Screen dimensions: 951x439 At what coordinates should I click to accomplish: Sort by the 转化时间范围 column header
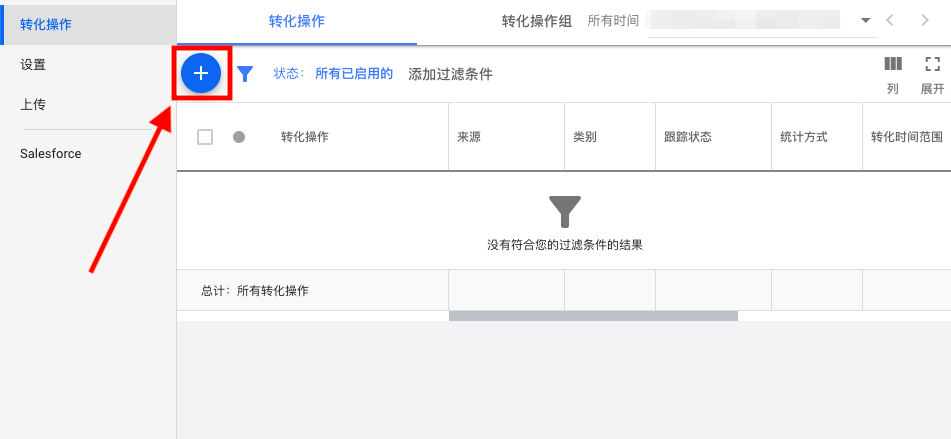tap(907, 137)
